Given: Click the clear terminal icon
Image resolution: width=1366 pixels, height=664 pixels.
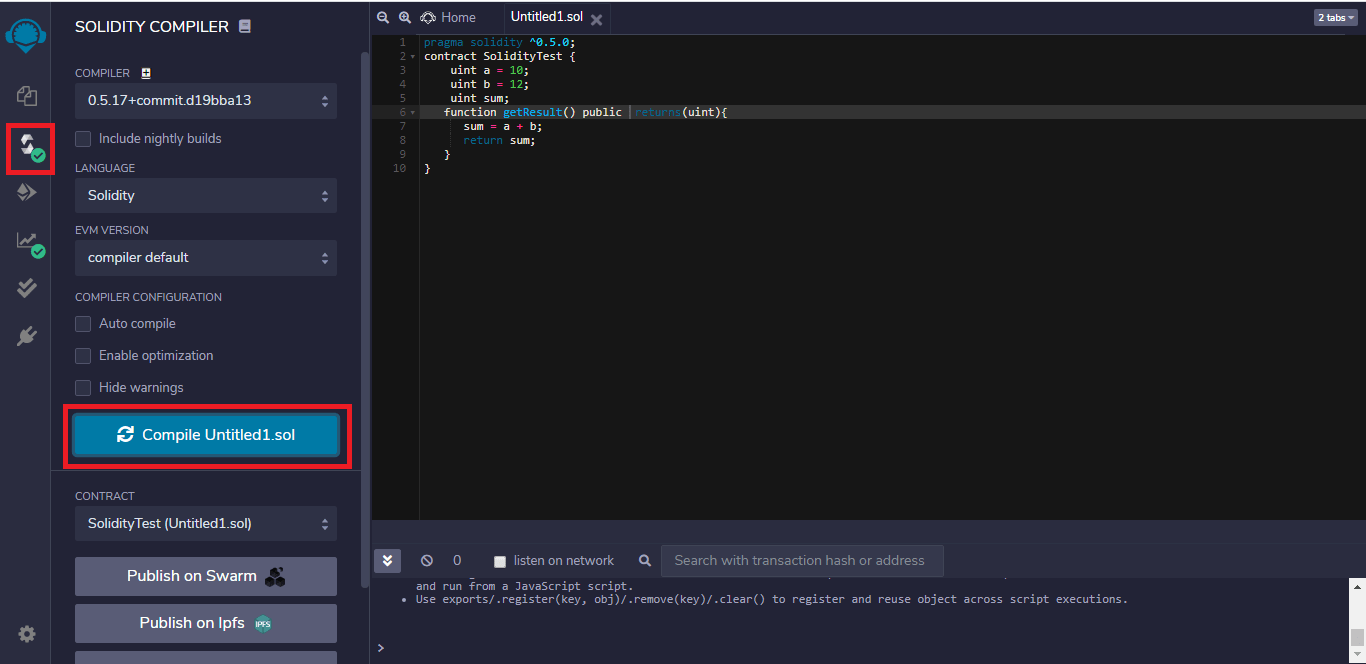Looking at the screenshot, I should coord(427,561).
